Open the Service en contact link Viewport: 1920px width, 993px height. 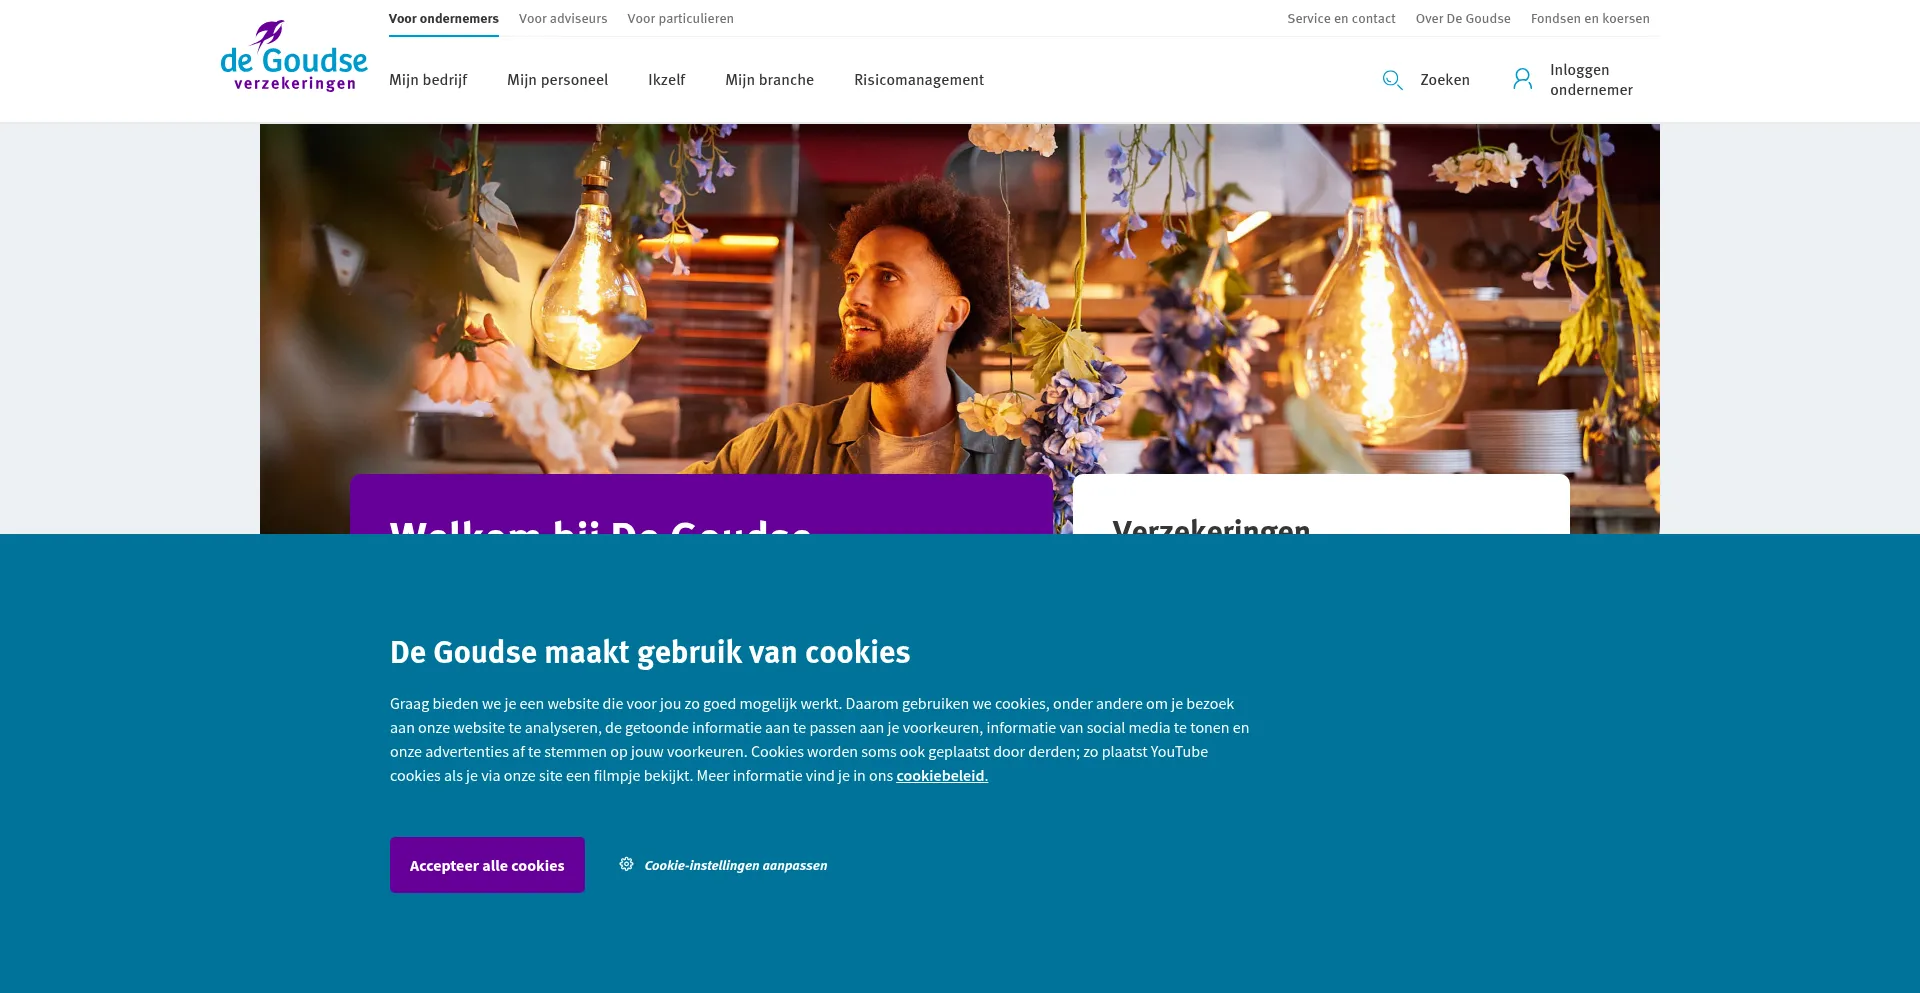1341,19
